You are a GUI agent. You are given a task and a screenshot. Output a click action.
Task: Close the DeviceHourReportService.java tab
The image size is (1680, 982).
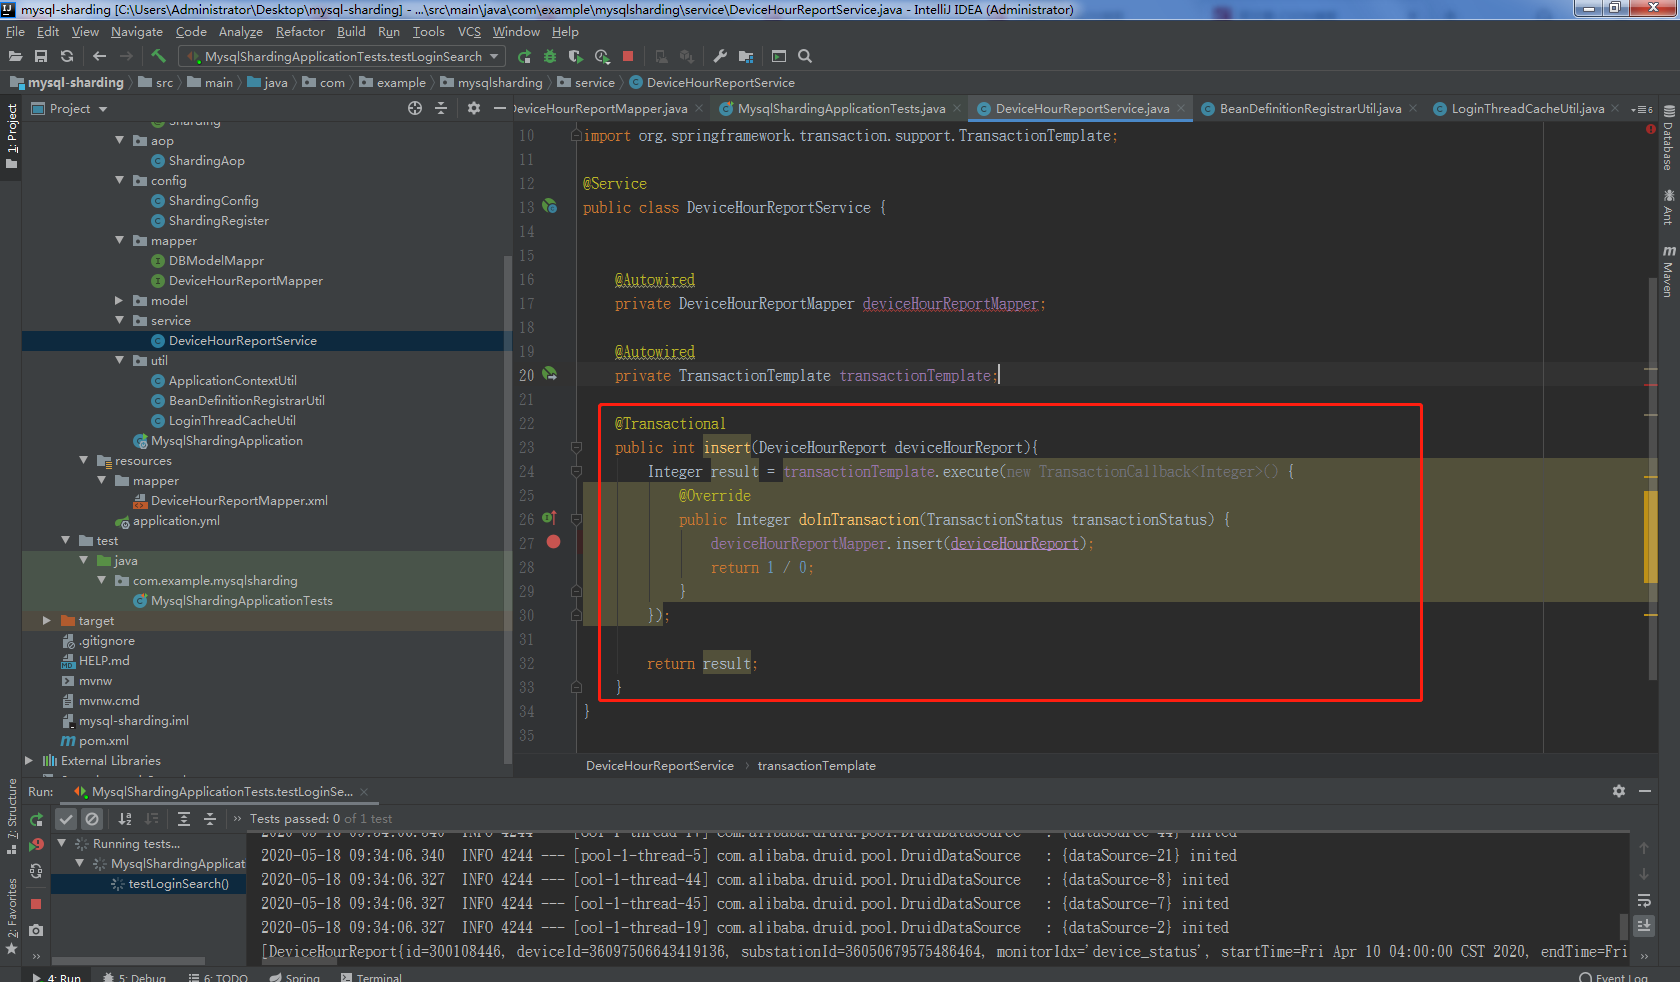pos(1181,108)
